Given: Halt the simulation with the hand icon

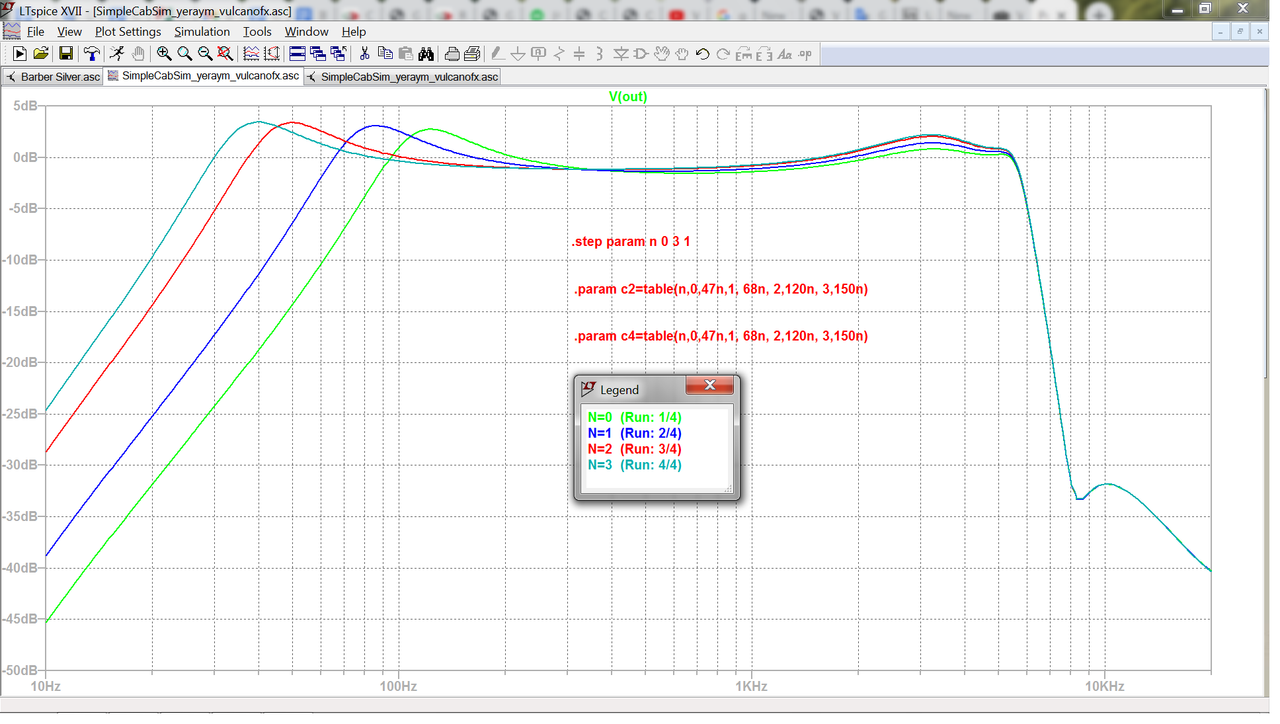Looking at the screenshot, I should pyautogui.click(x=139, y=53).
